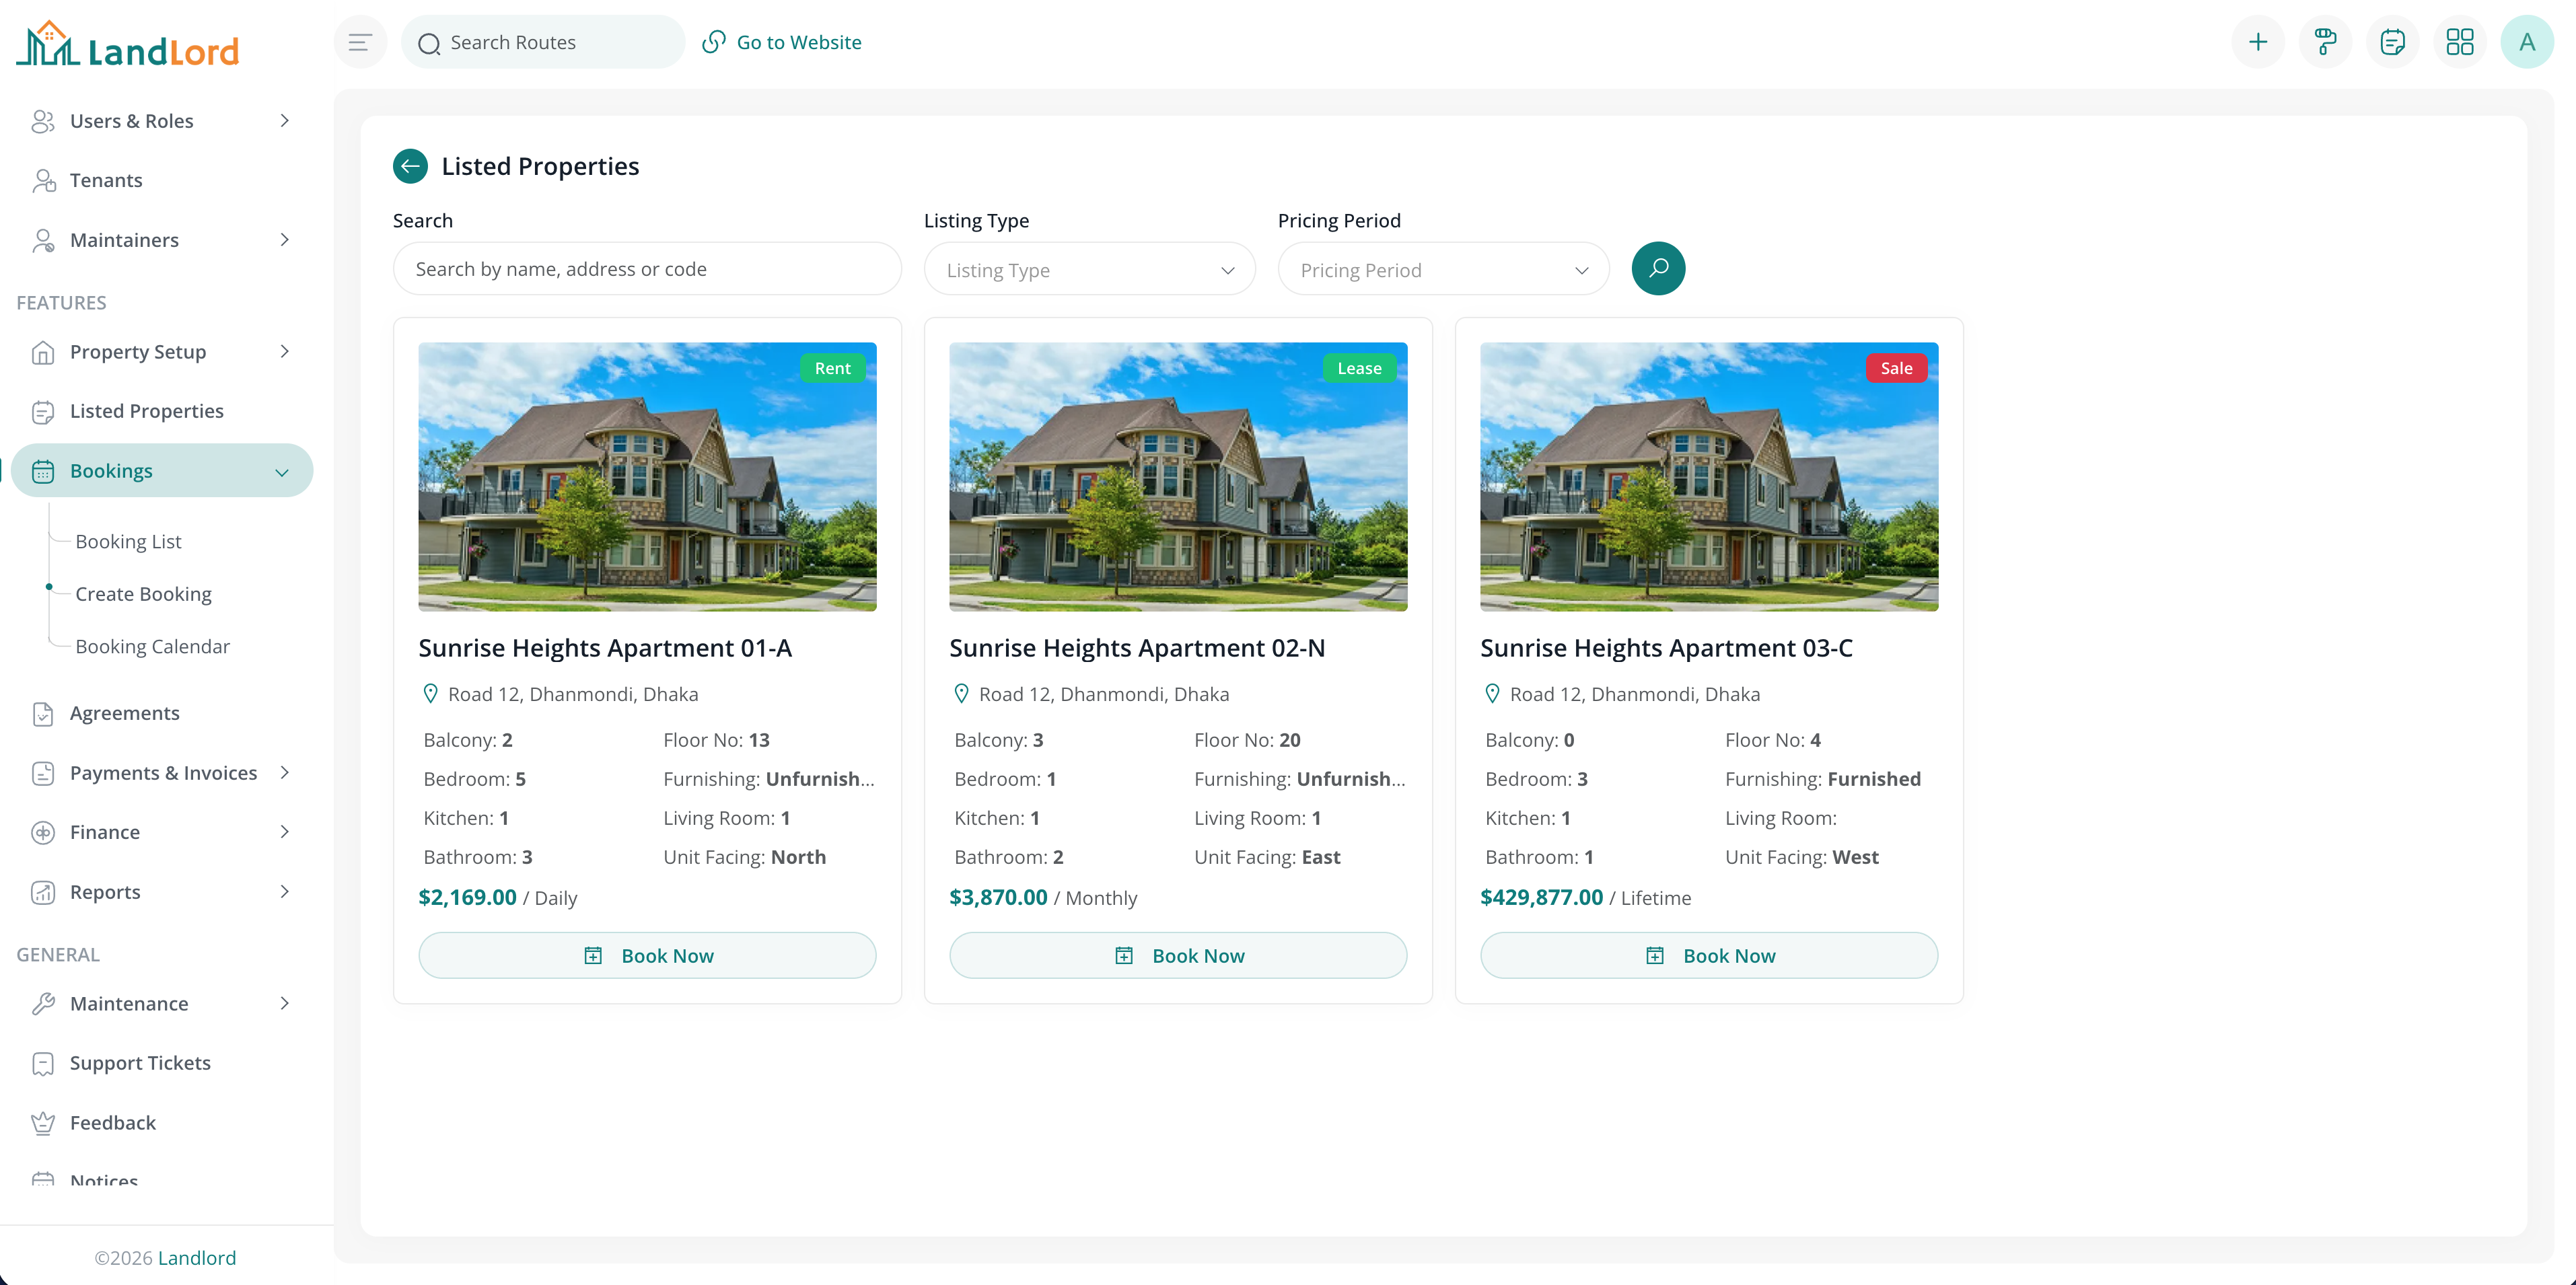Open the Pricing Period dropdown
The height and width of the screenshot is (1285, 2576).
pos(1443,269)
